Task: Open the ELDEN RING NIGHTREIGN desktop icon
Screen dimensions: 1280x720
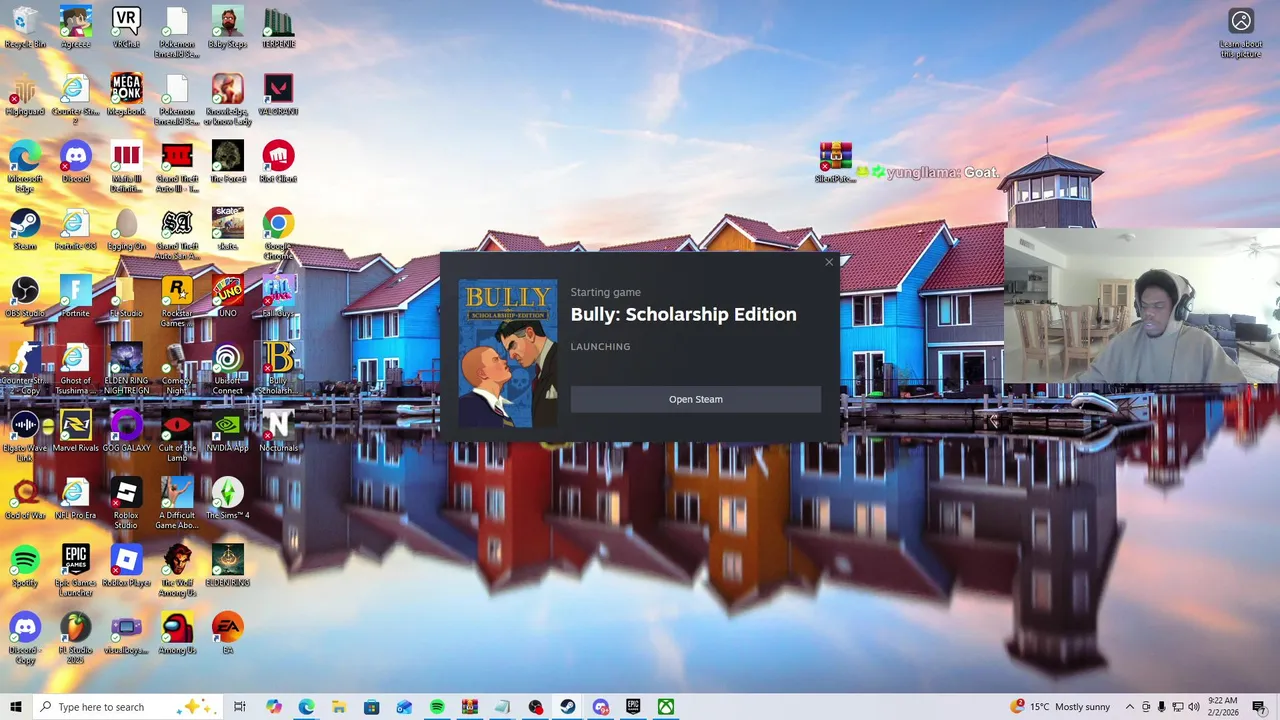Action: (126, 367)
